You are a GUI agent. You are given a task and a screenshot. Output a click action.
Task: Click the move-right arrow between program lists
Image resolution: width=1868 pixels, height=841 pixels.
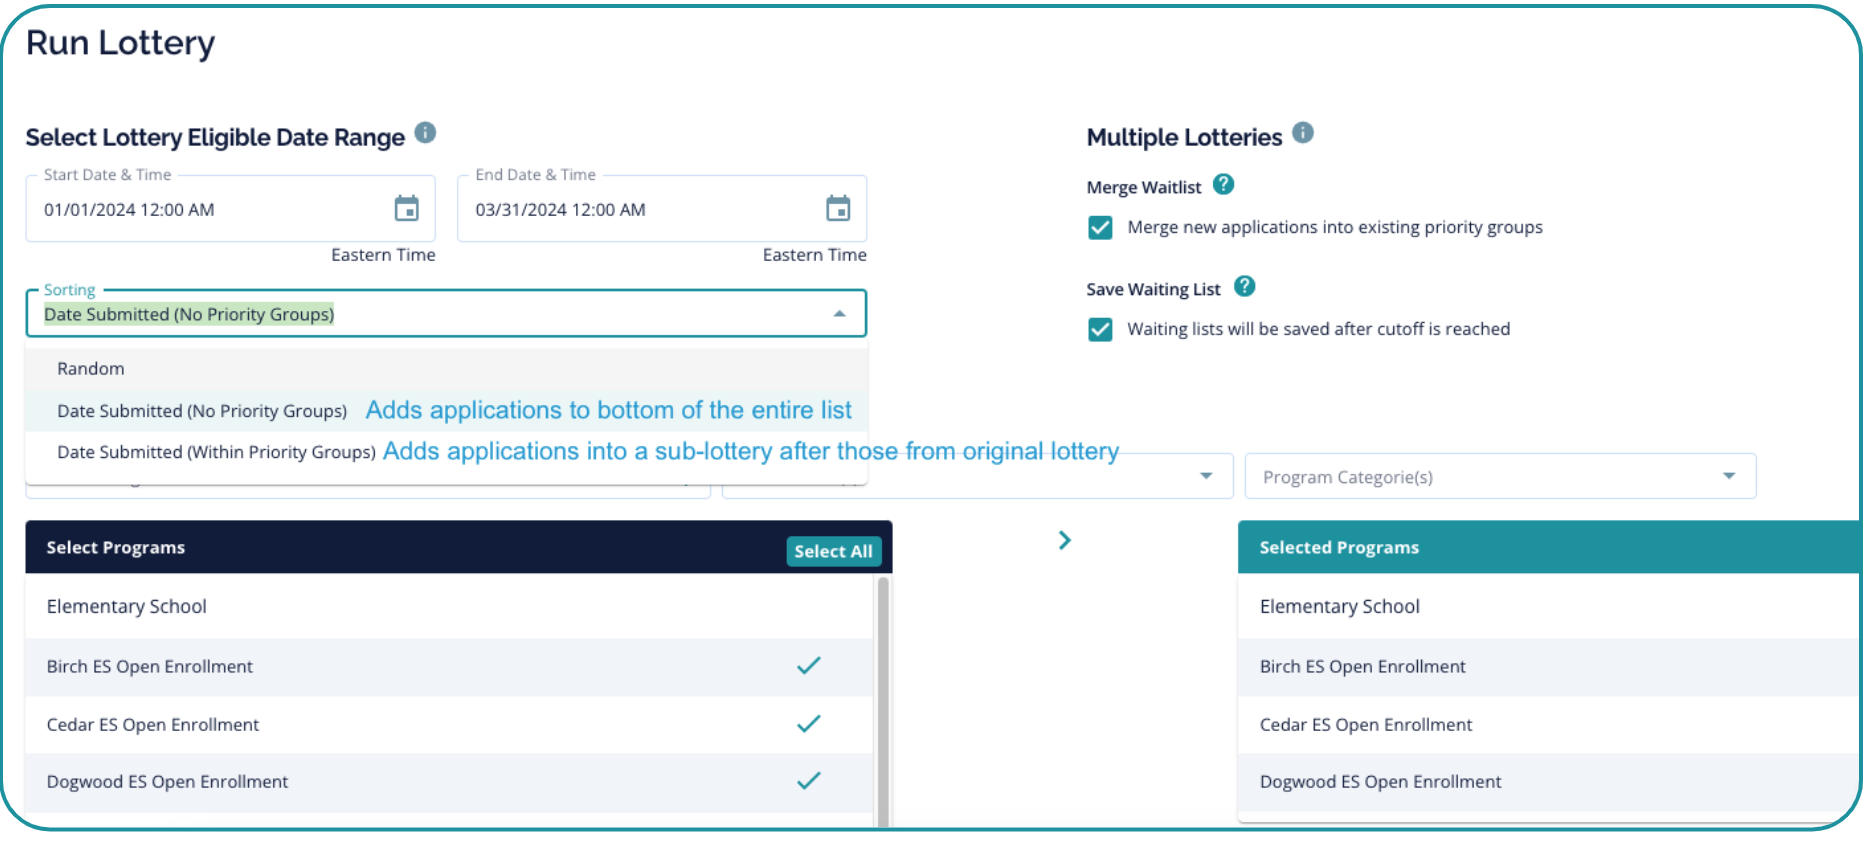(x=1065, y=541)
